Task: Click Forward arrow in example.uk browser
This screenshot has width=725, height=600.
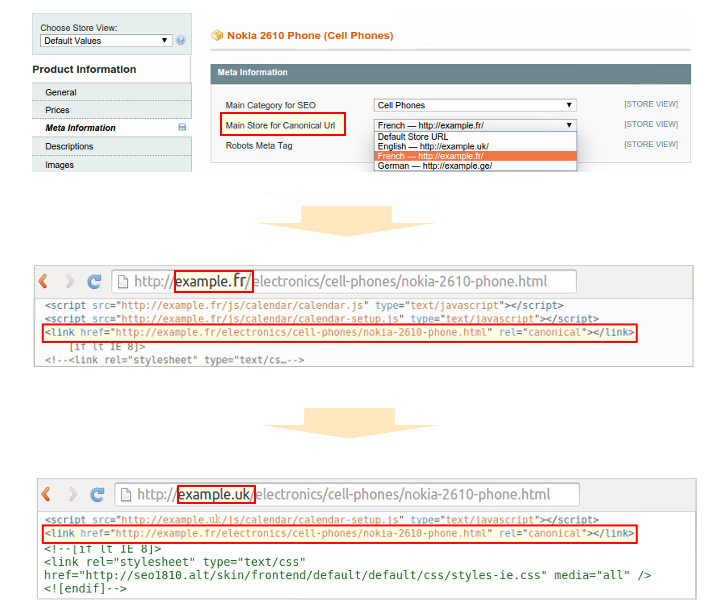Action: 73,494
